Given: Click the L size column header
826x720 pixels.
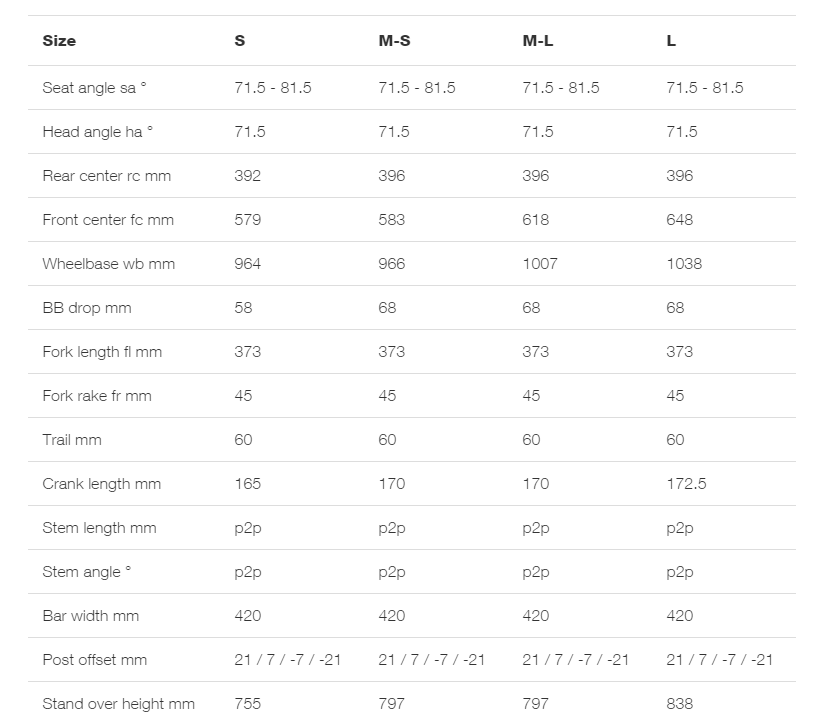Looking at the screenshot, I should pos(671,41).
